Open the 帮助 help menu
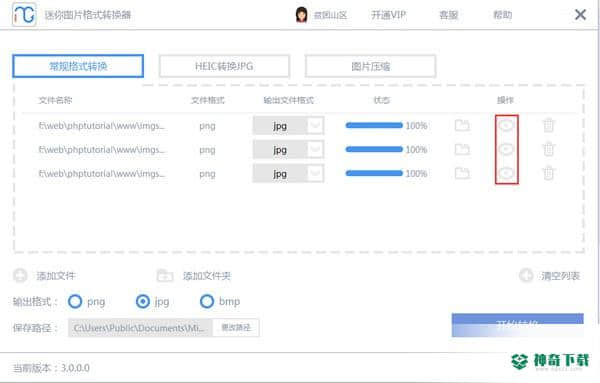600x383 pixels. (x=502, y=15)
